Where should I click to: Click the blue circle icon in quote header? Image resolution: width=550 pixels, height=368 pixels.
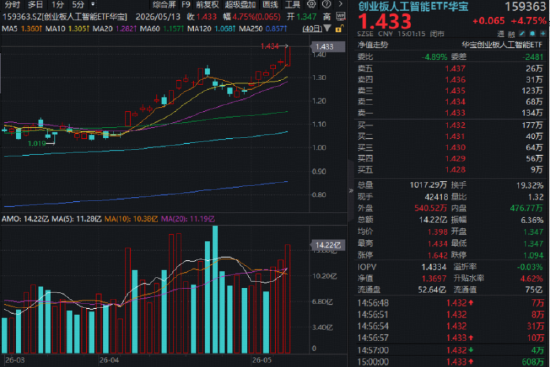click(532, 34)
